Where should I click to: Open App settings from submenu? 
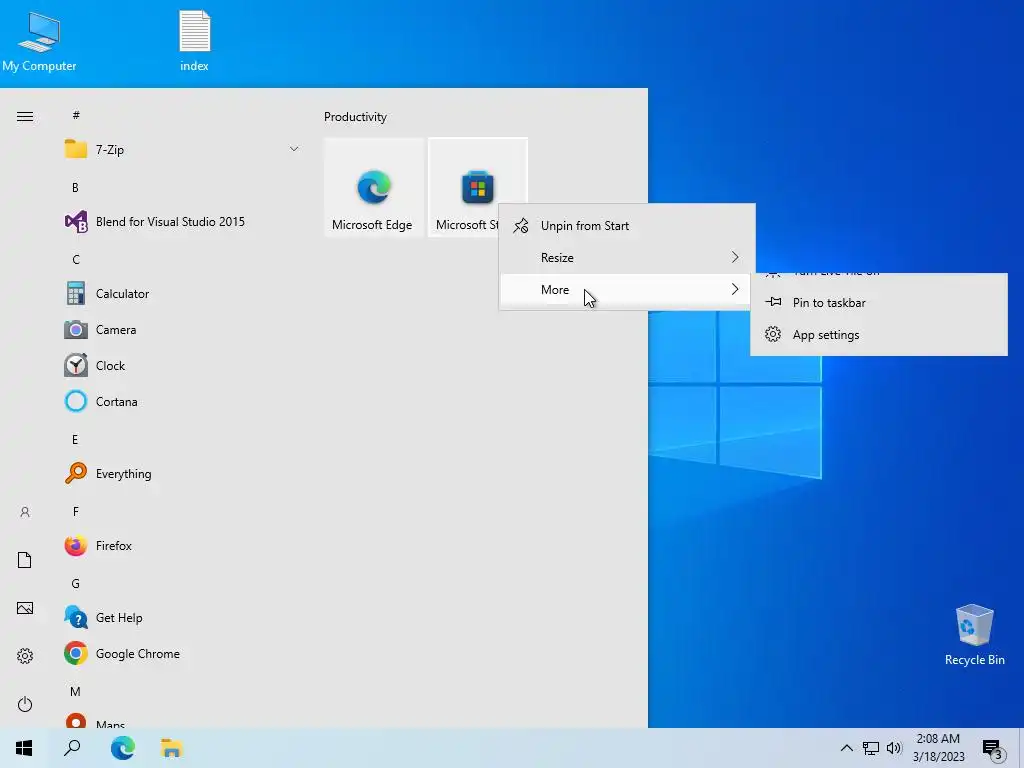[878, 334]
